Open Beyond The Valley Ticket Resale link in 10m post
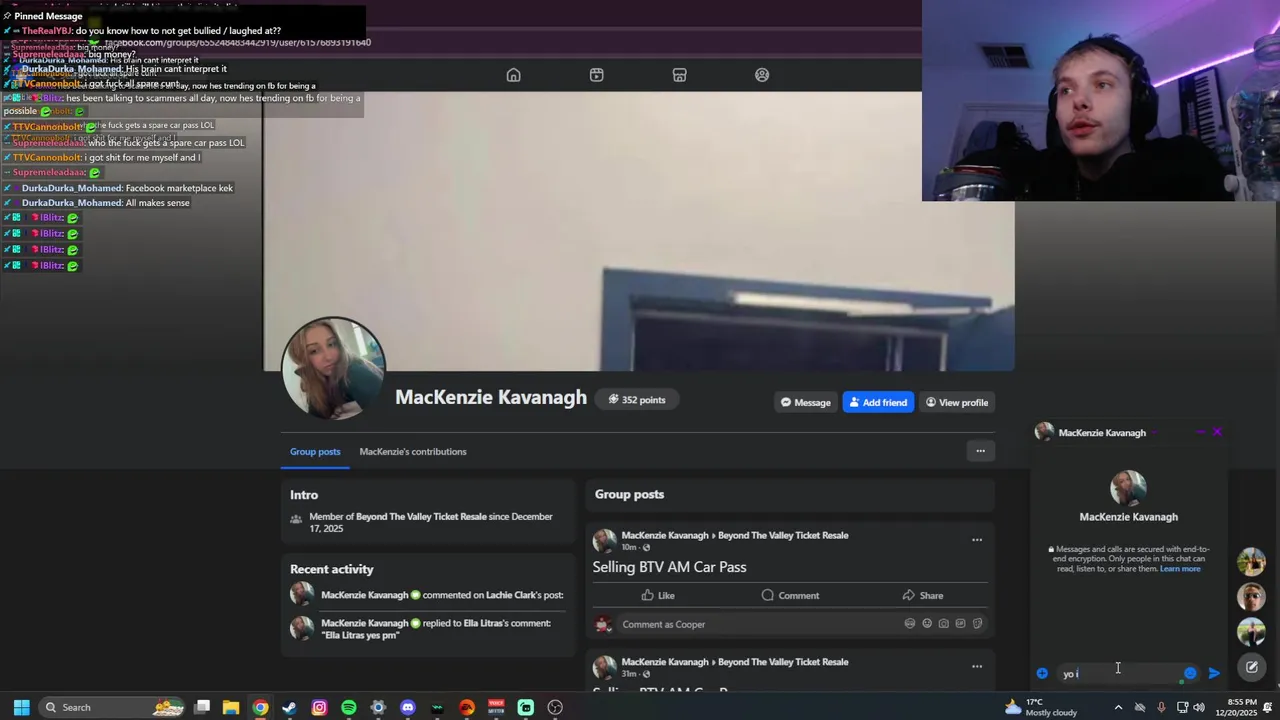 tap(783, 535)
